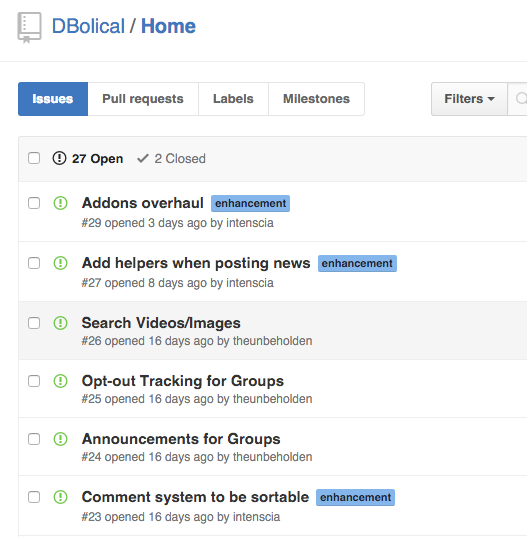Click author theunbeholden on issue #24

coord(273,457)
